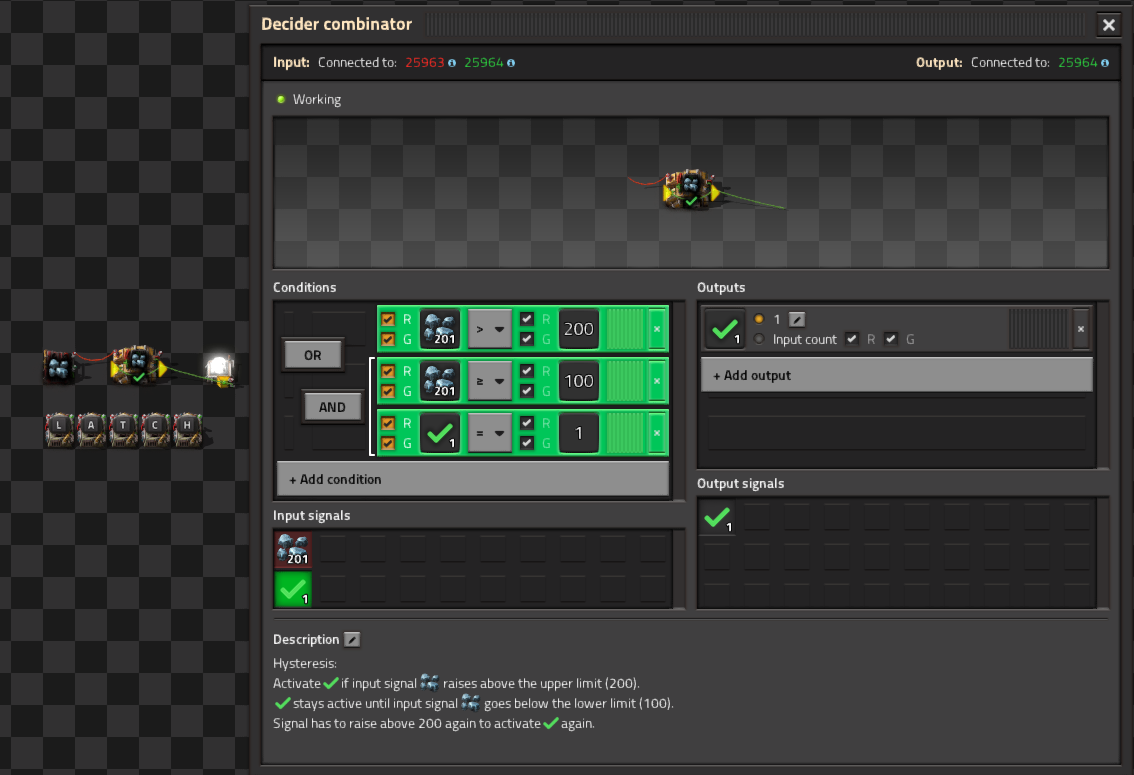Select the Input count radio option

click(x=759, y=339)
